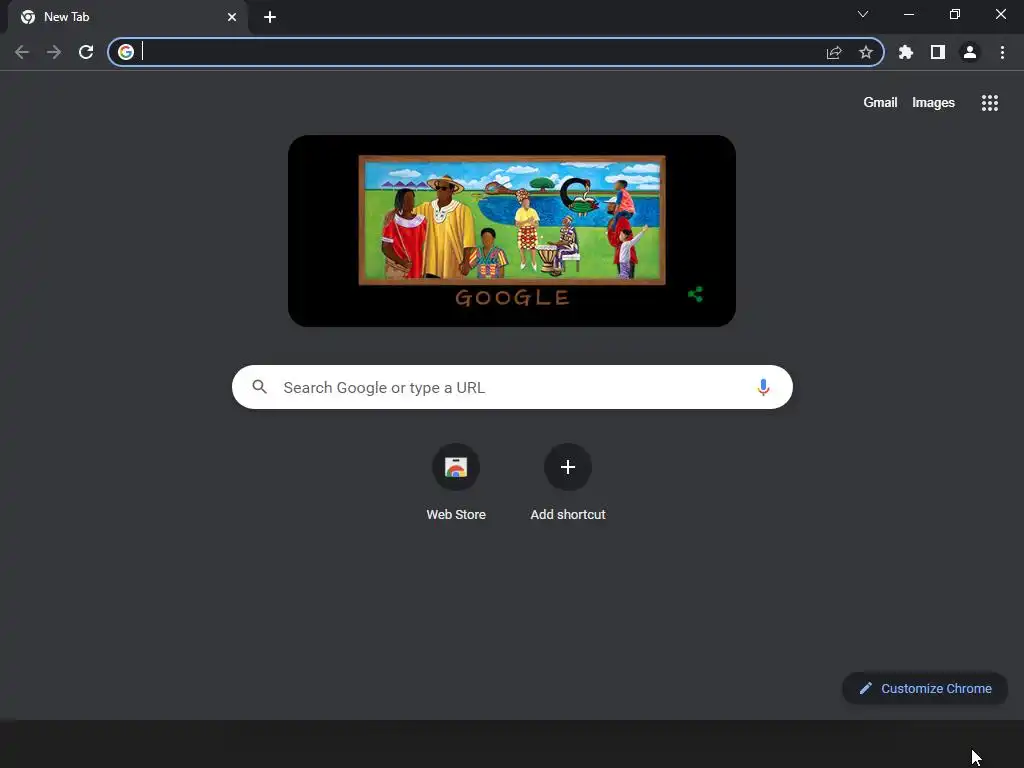Go forward with the forward arrow
The height and width of the screenshot is (768, 1024).
[54, 52]
